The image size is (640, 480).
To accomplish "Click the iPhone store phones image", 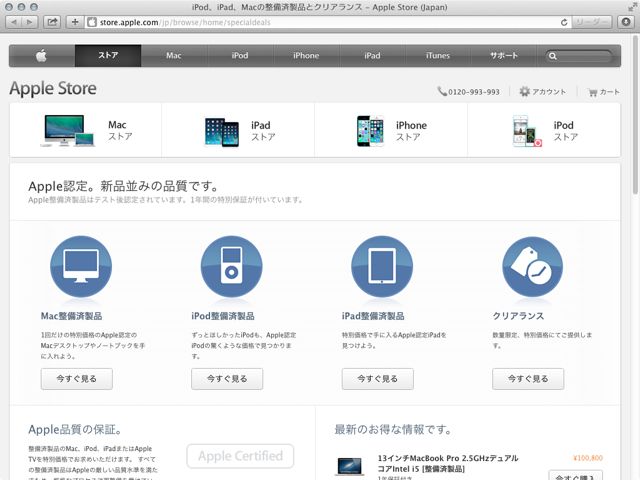I will (370, 131).
